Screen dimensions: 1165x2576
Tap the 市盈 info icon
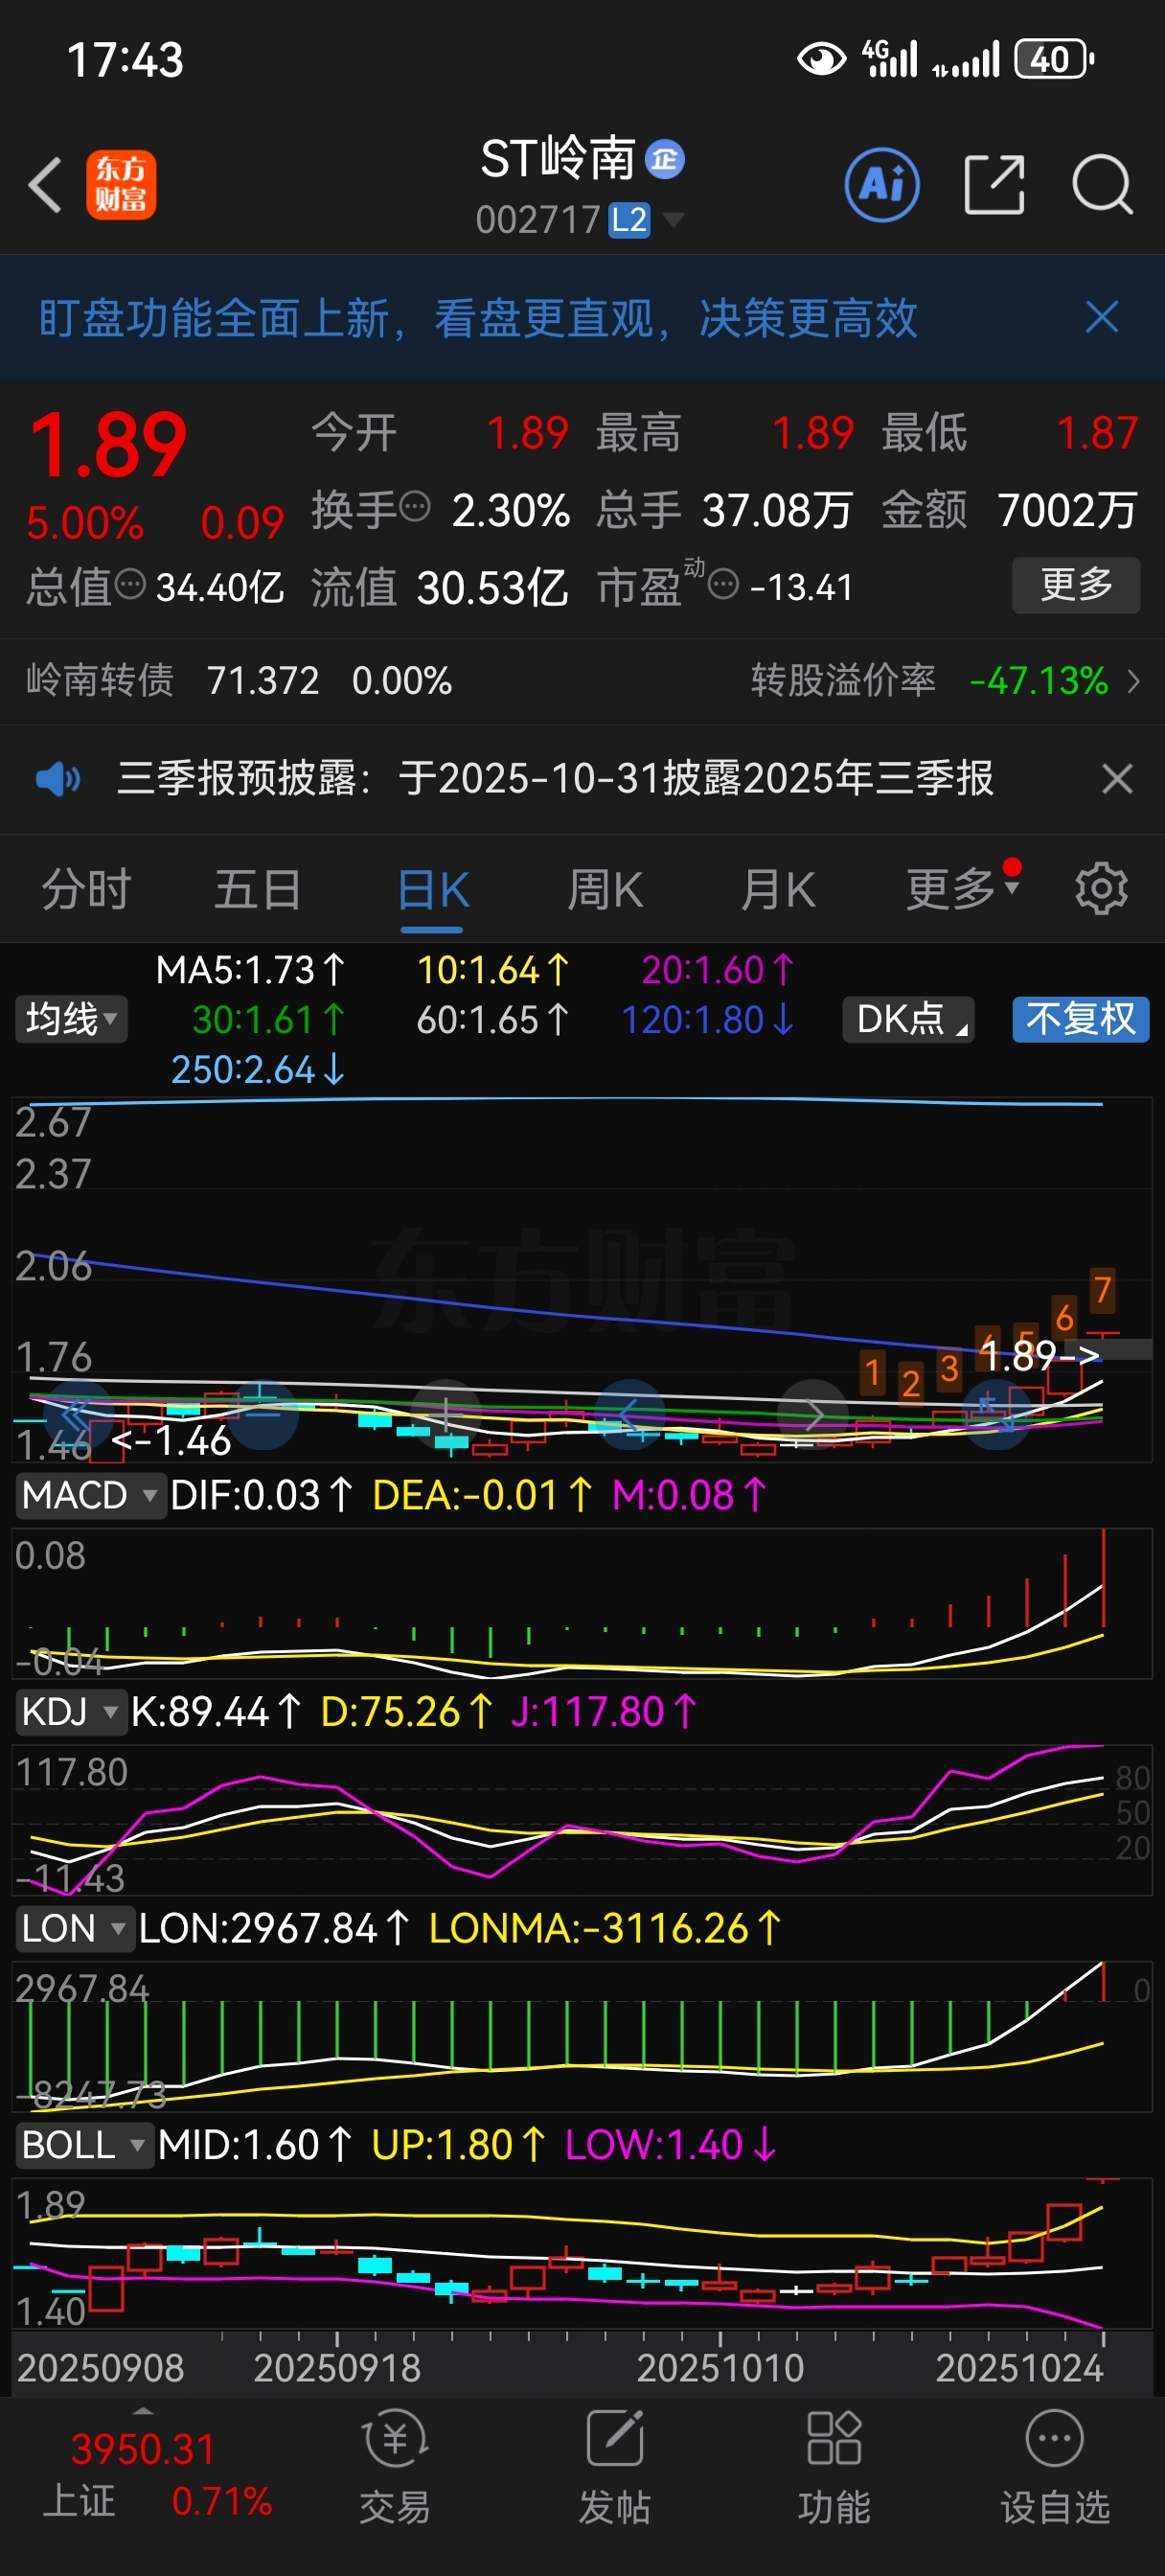(x=723, y=584)
